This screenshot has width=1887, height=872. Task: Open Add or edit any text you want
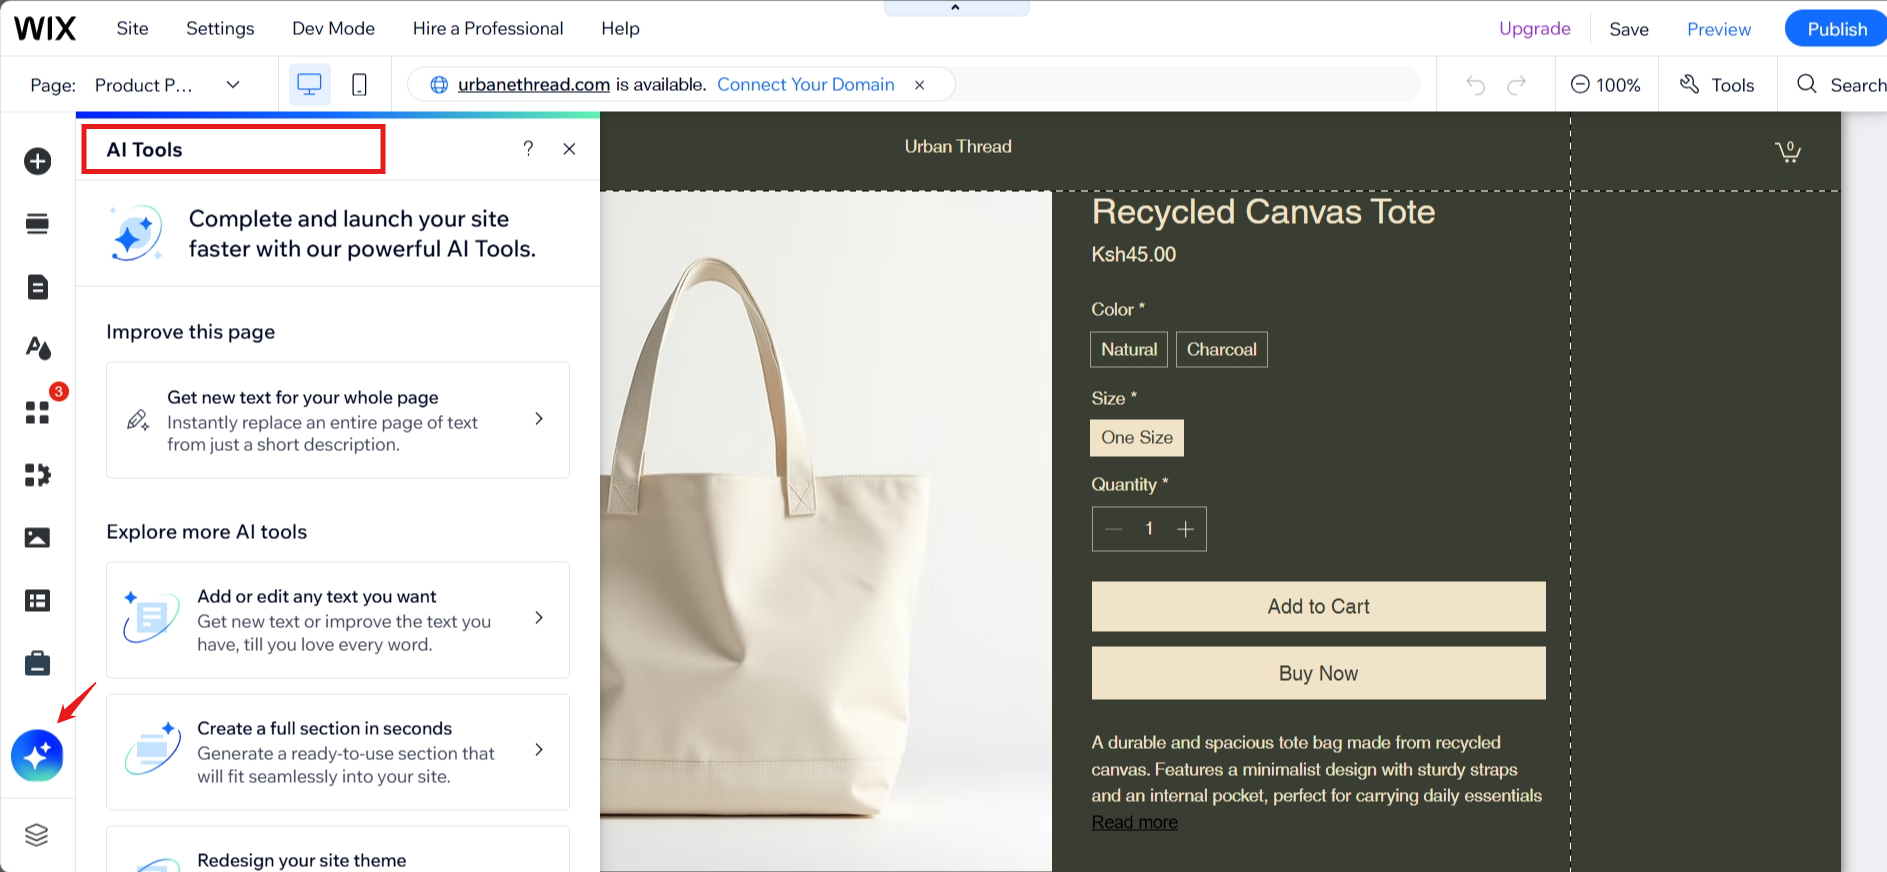[338, 620]
